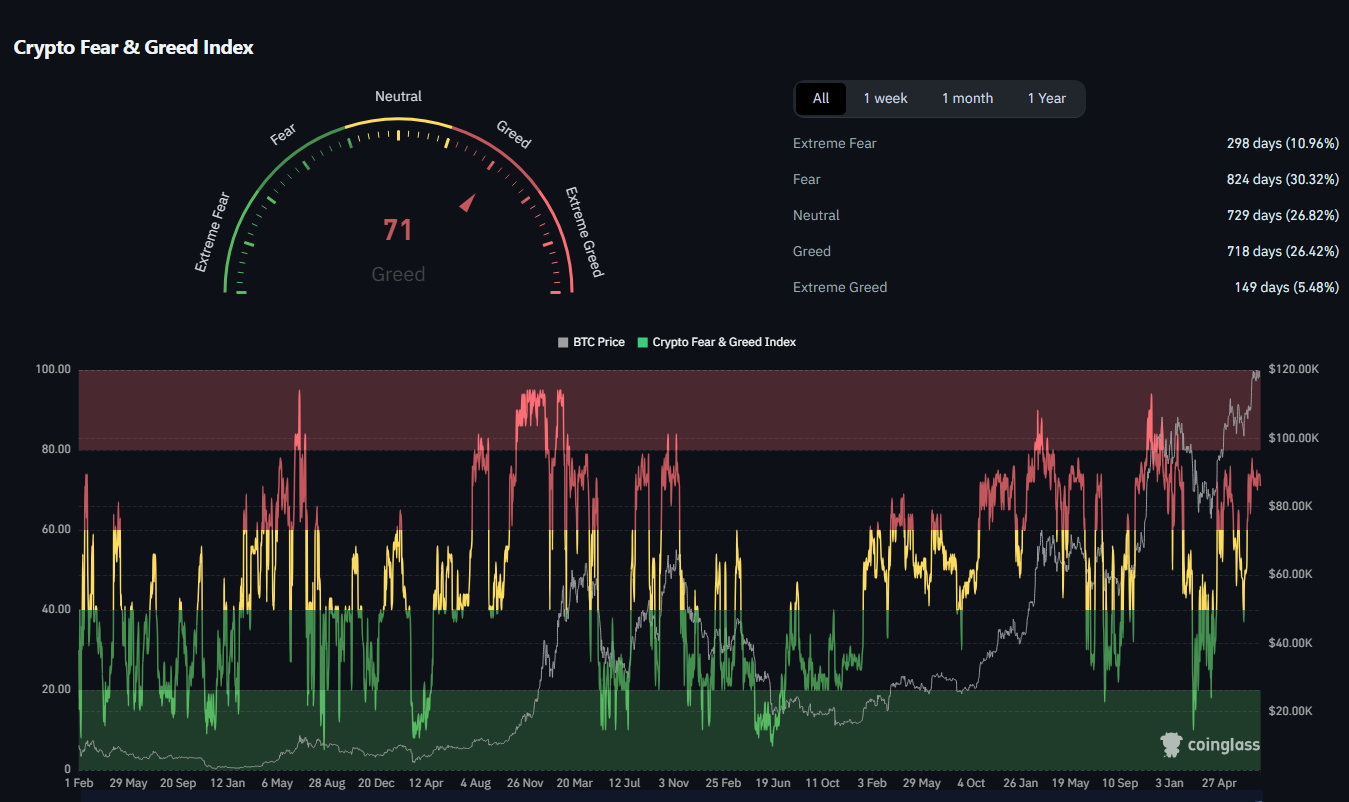1349x802 pixels.
Task: Click the gauge value 71
Action: [x=398, y=230]
